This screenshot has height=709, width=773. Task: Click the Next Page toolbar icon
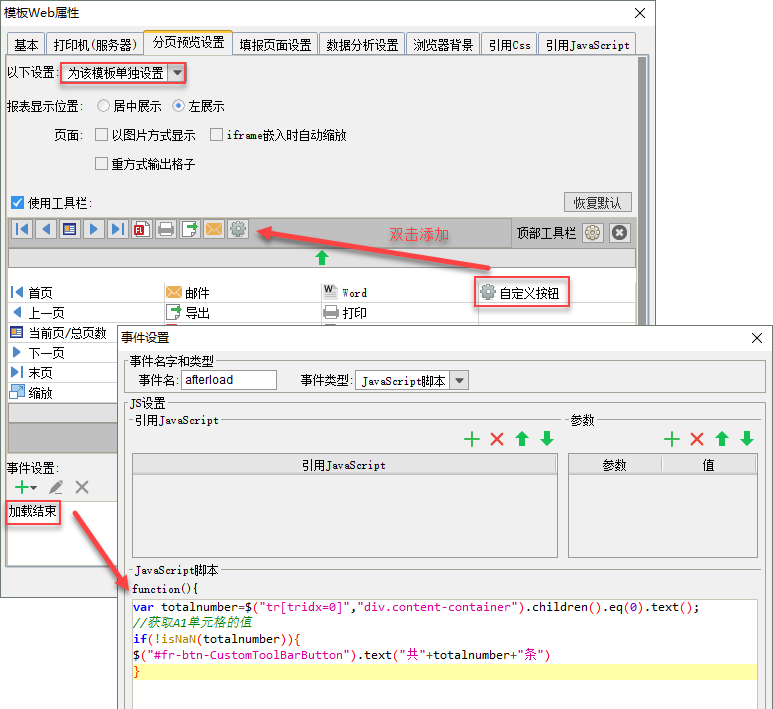click(94, 229)
